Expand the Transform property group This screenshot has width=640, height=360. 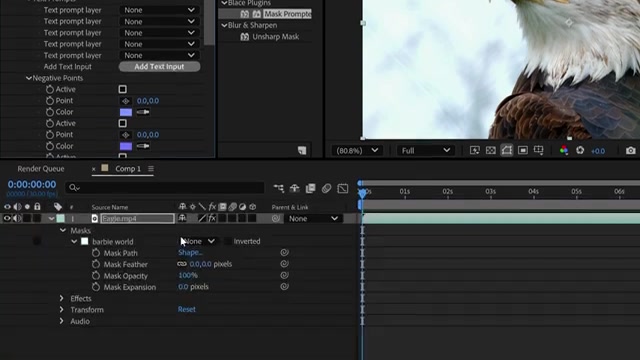(x=62, y=309)
